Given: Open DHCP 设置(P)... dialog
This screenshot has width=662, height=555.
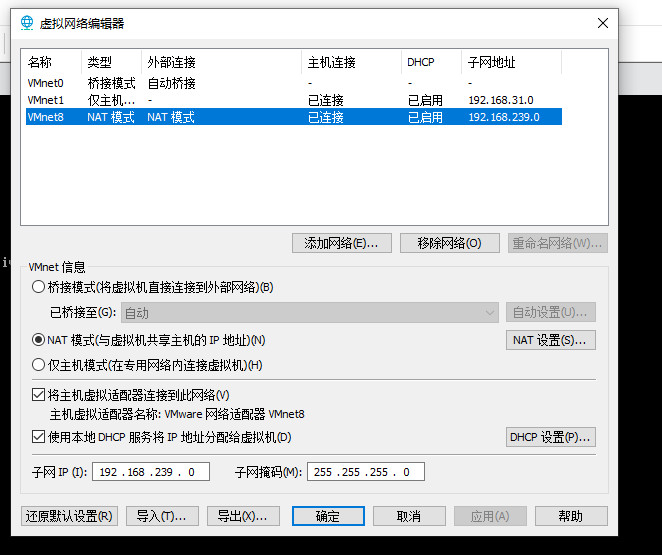Looking at the screenshot, I should 551,437.
